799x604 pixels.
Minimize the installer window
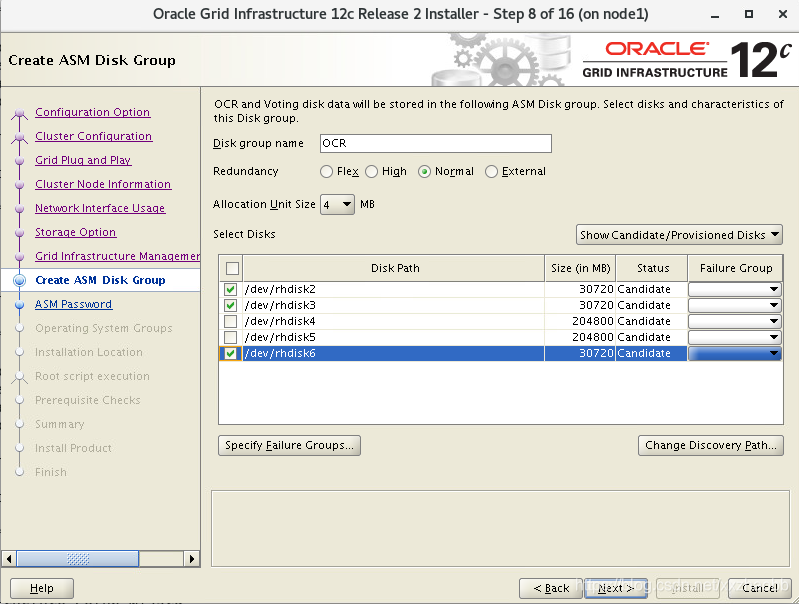[x=715, y=15]
